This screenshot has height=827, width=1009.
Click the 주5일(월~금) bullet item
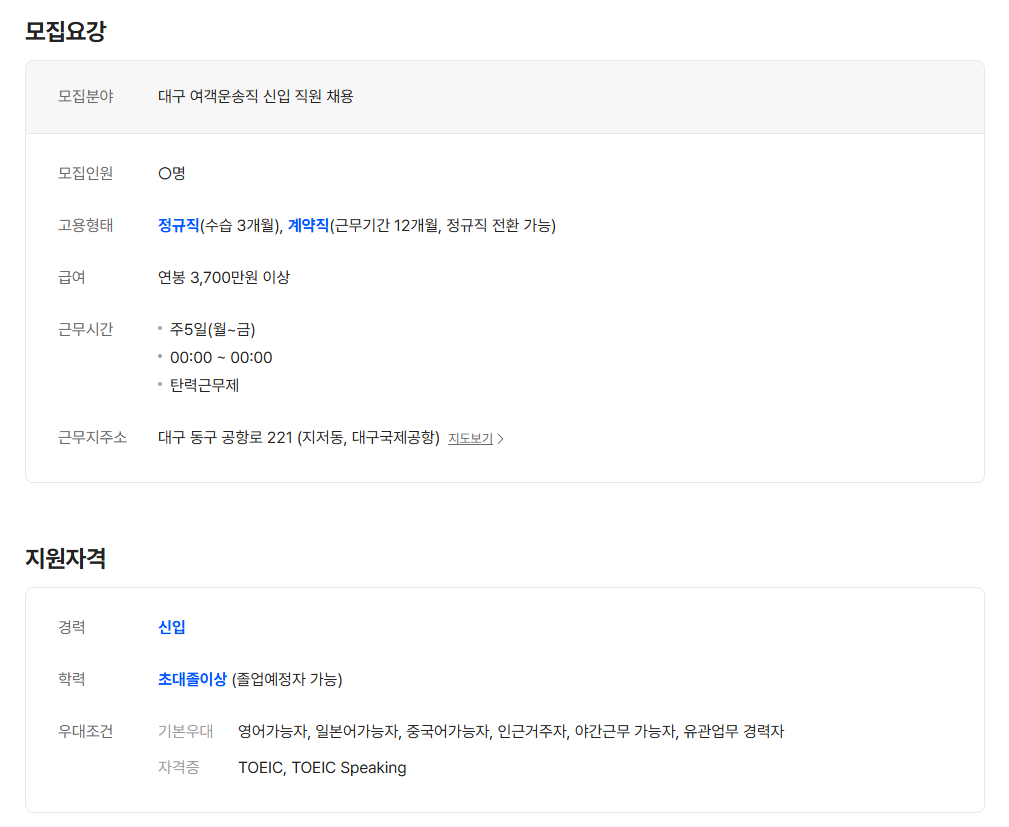pos(205,329)
